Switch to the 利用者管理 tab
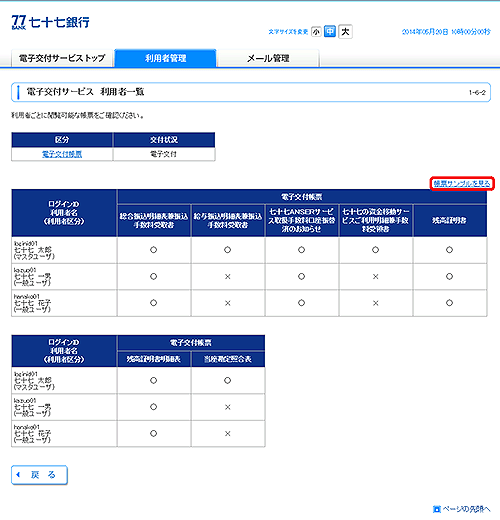 tap(165, 58)
